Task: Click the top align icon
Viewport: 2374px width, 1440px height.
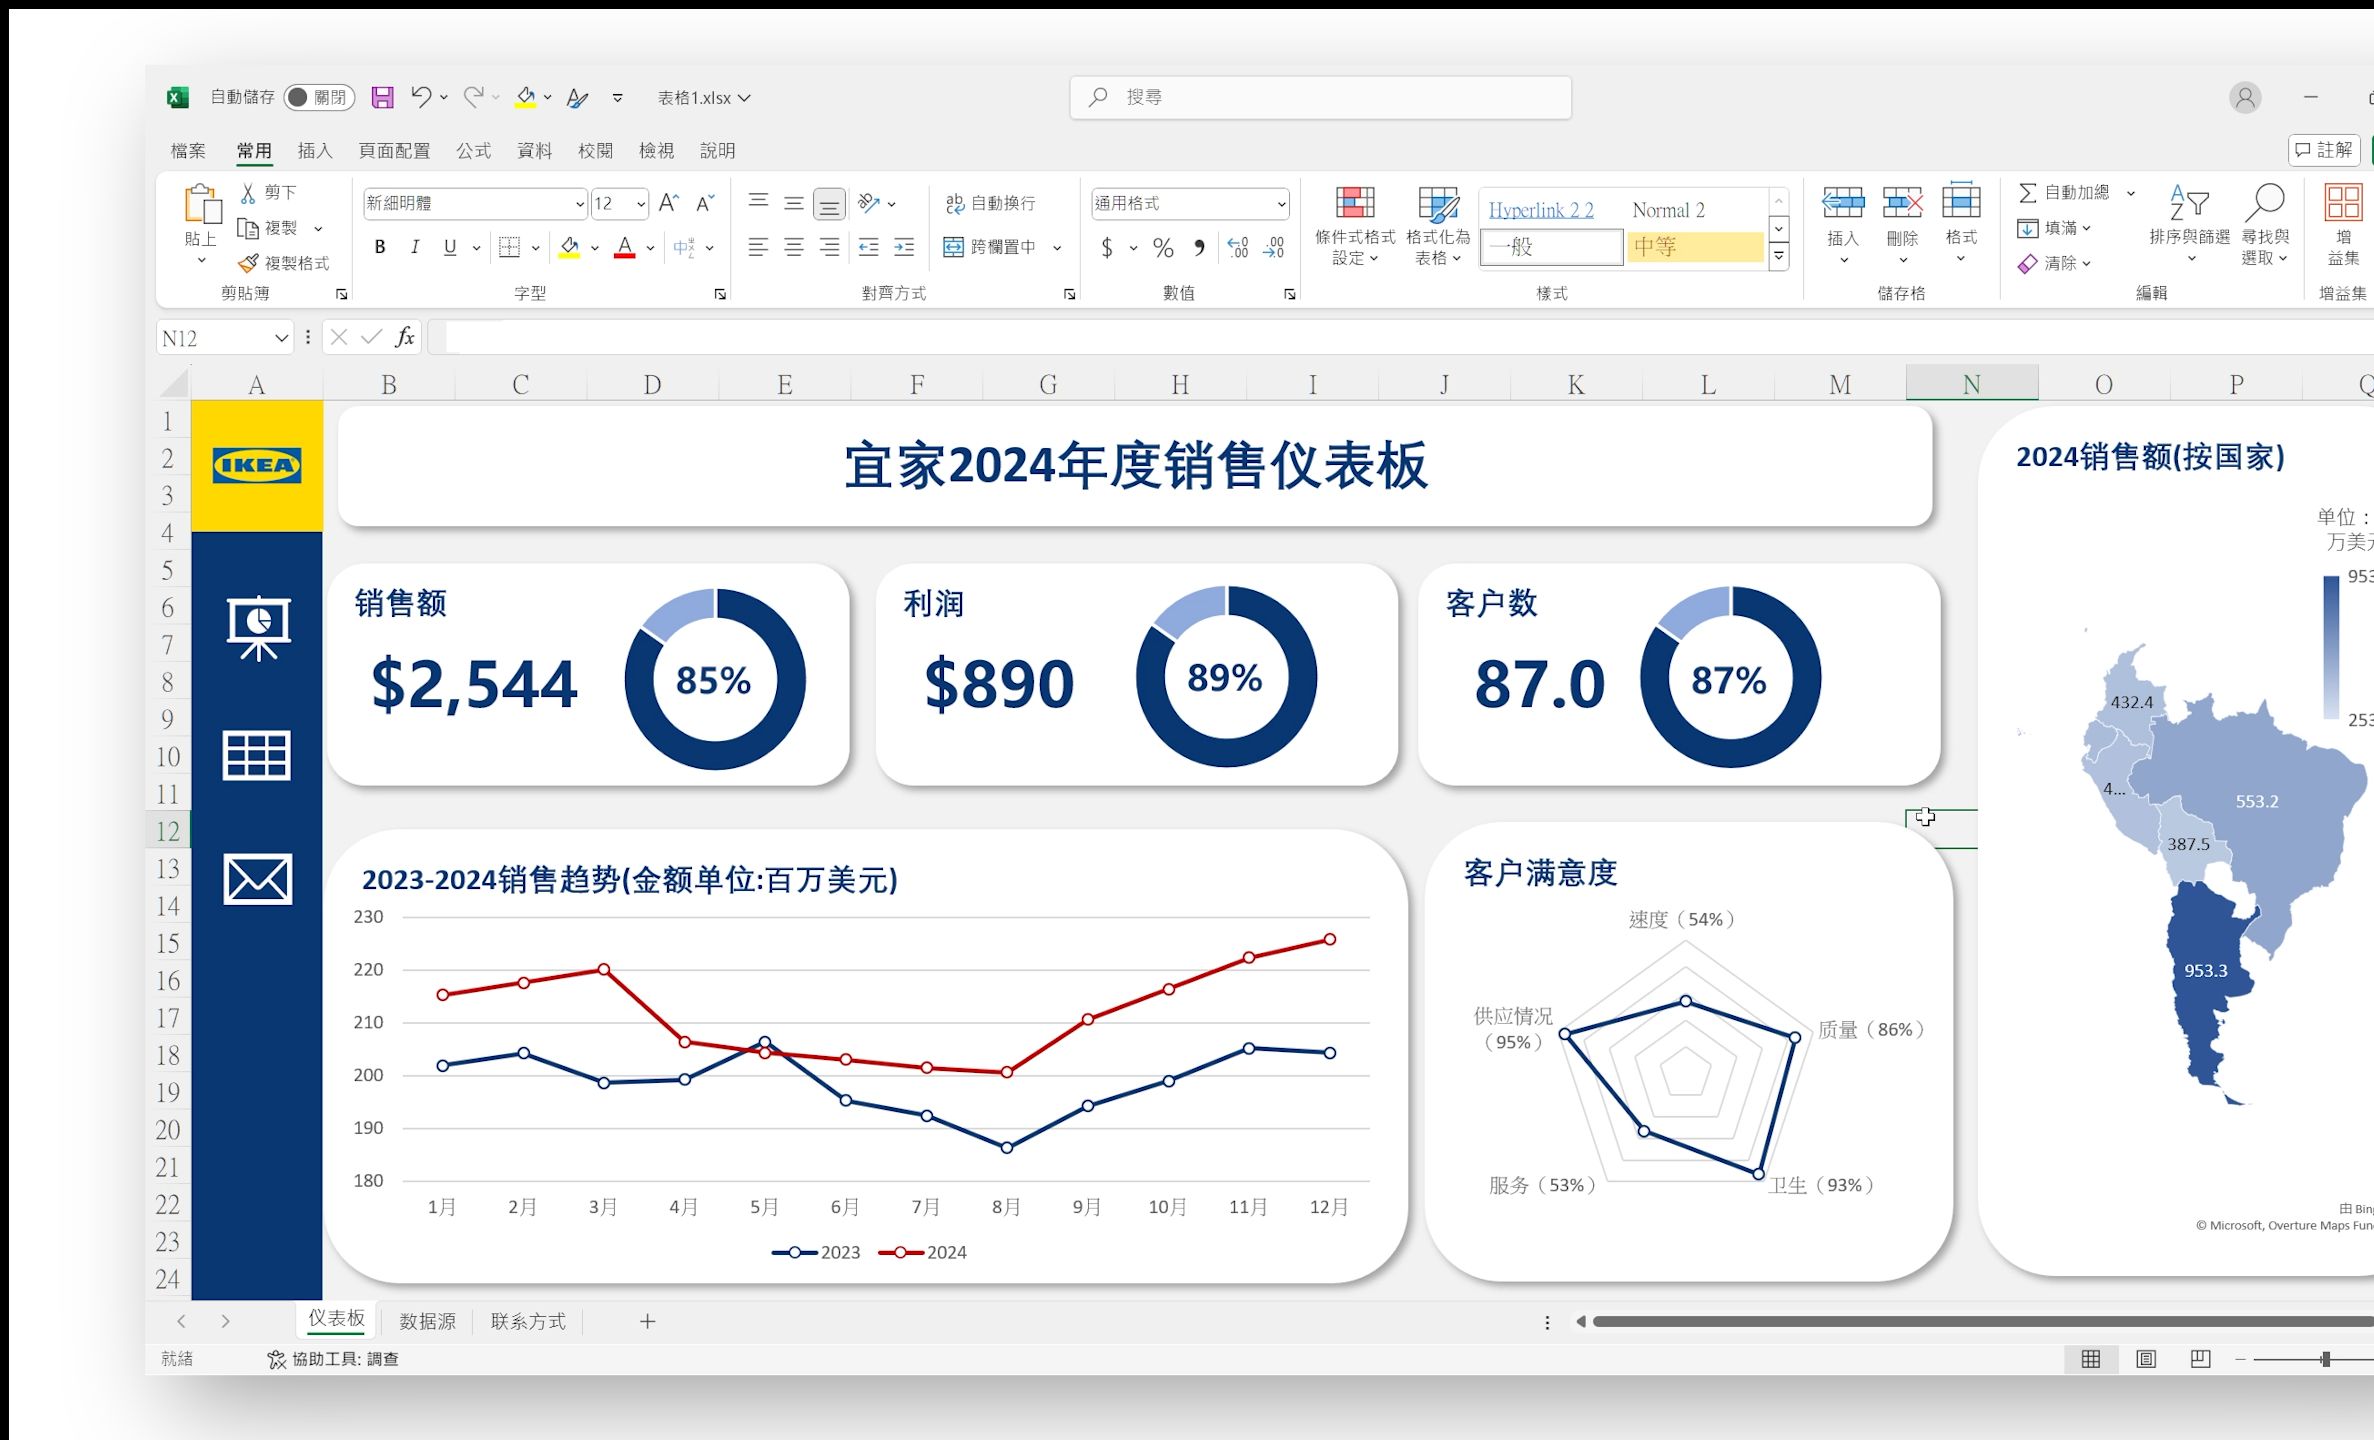Action: (x=758, y=203)
